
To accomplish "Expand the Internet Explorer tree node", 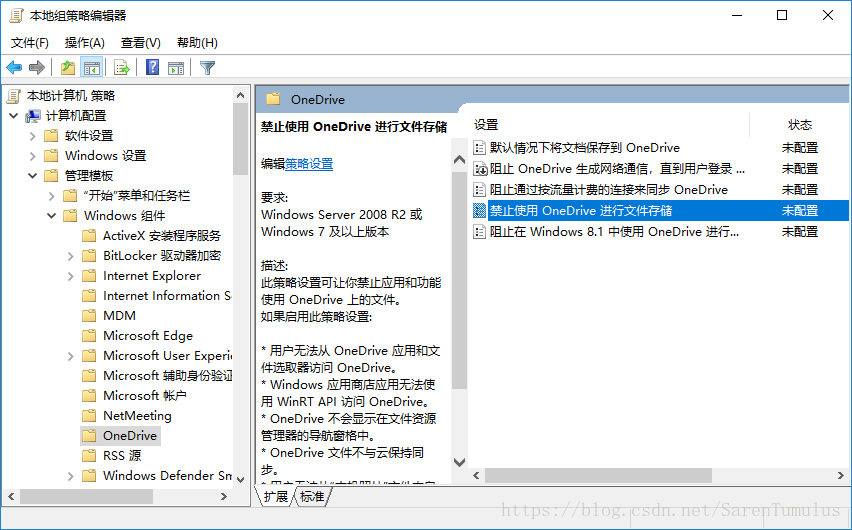I will pyautogui.click(x=71, y=276).
